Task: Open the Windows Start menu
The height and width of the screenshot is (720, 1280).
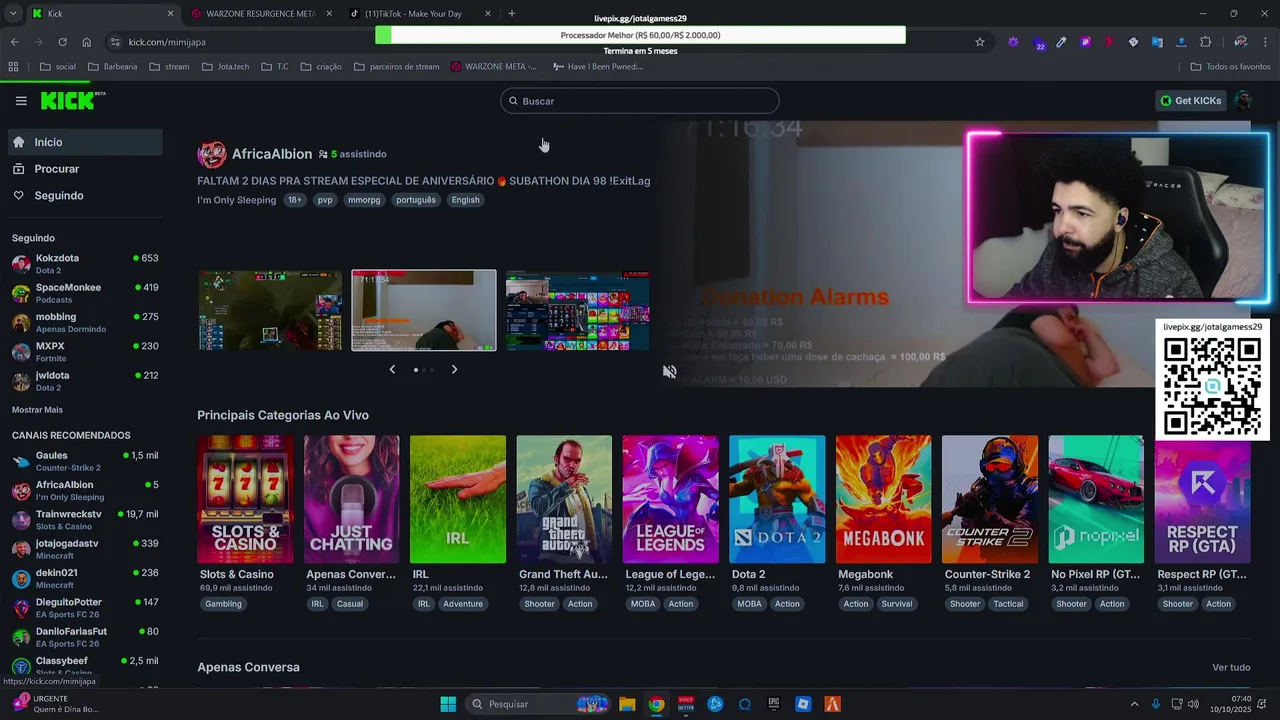Action: point(448,704)
